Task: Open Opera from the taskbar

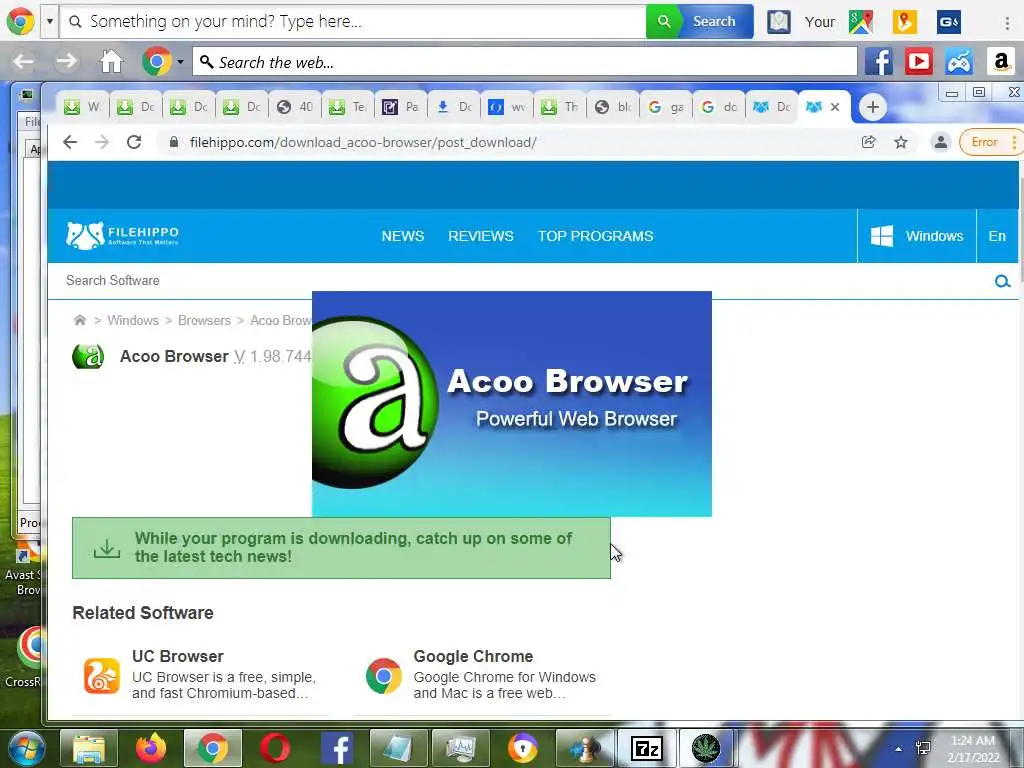Action: (x=275, y=748)
